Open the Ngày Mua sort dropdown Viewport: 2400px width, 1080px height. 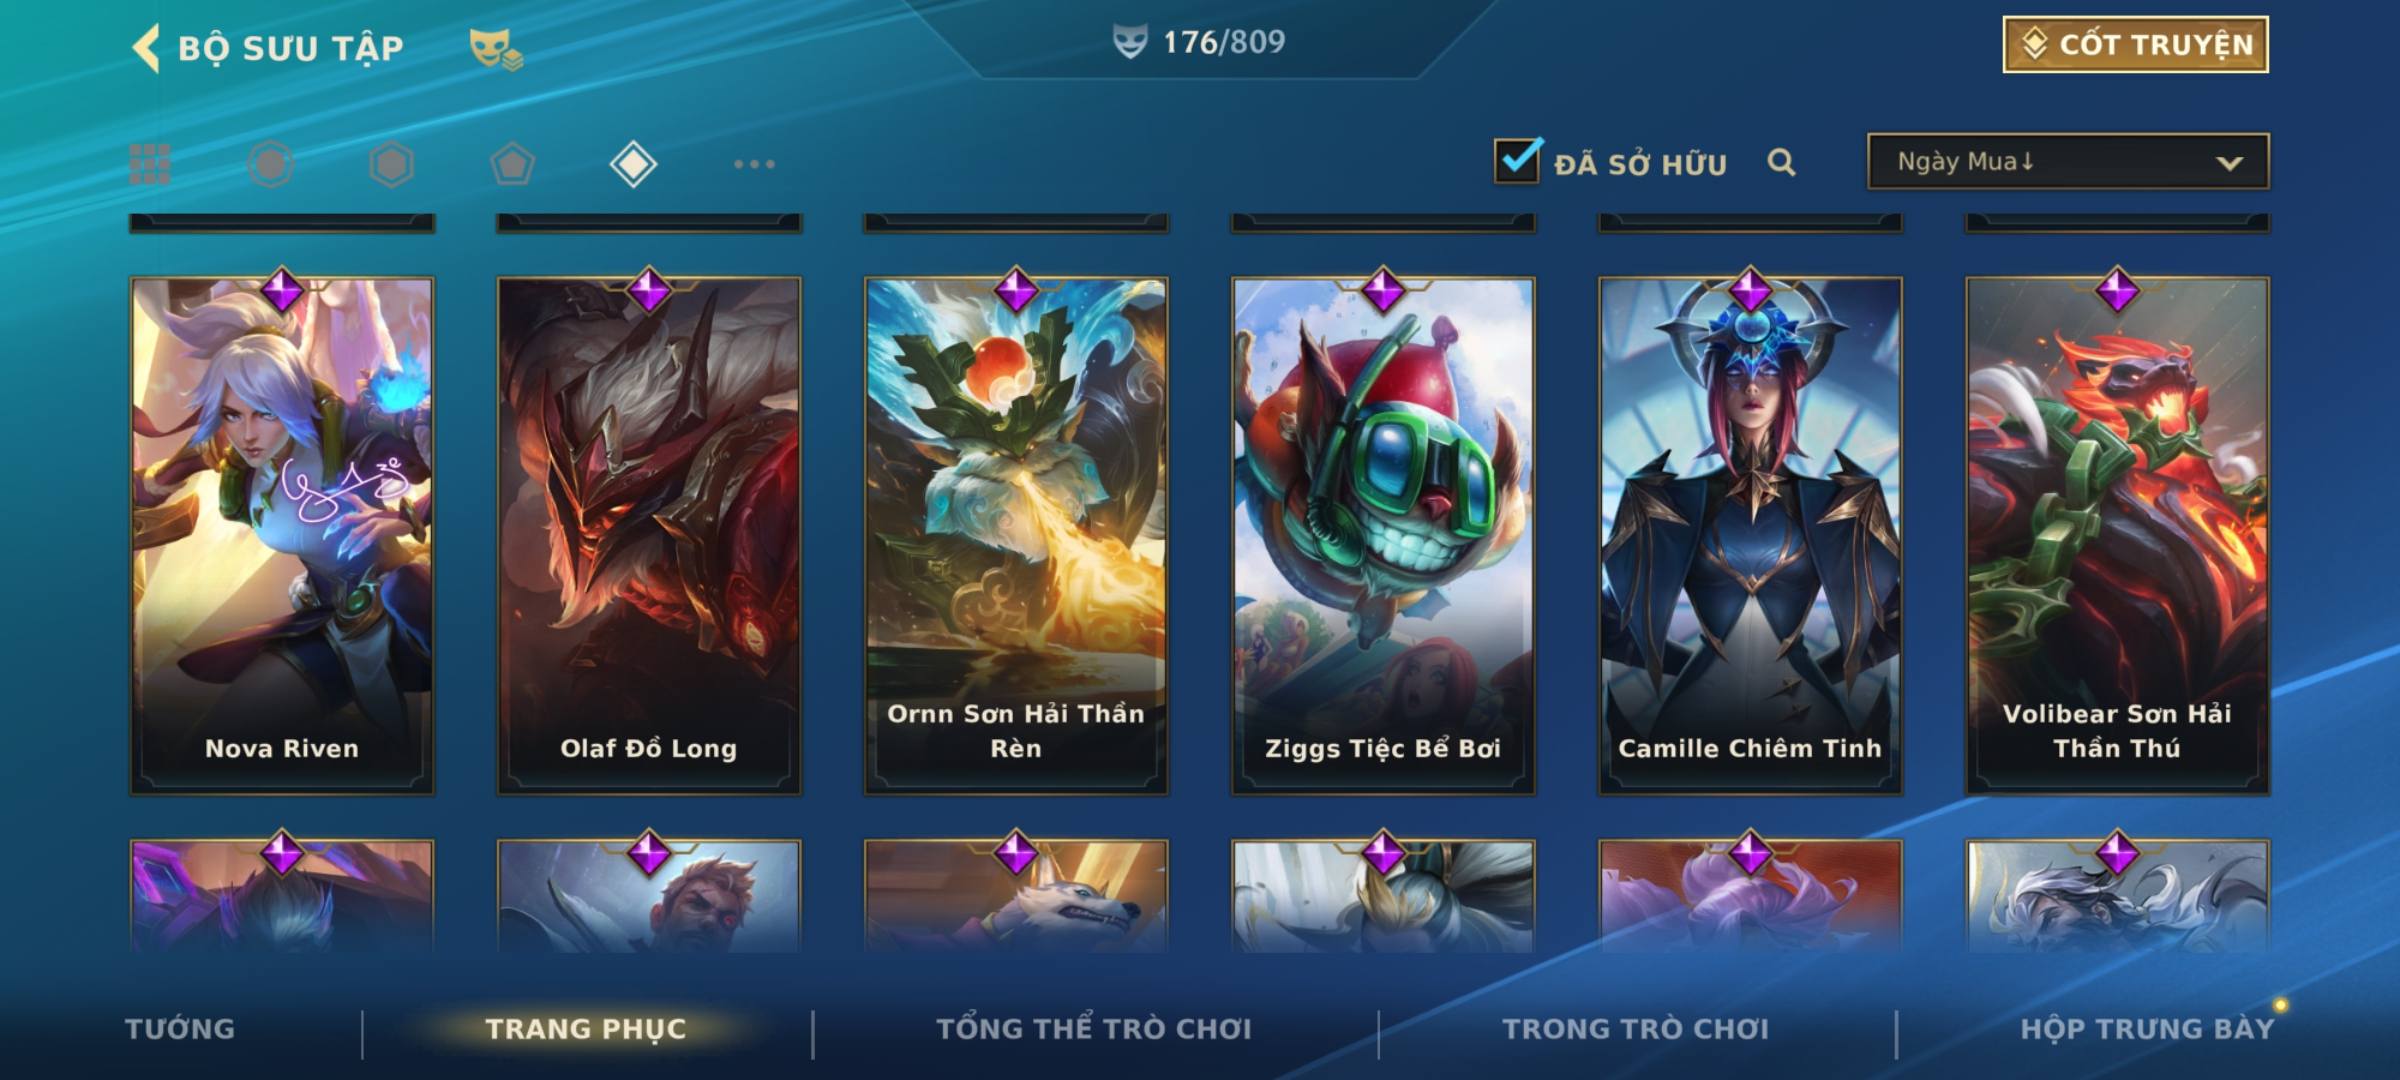coord(2068,161)
